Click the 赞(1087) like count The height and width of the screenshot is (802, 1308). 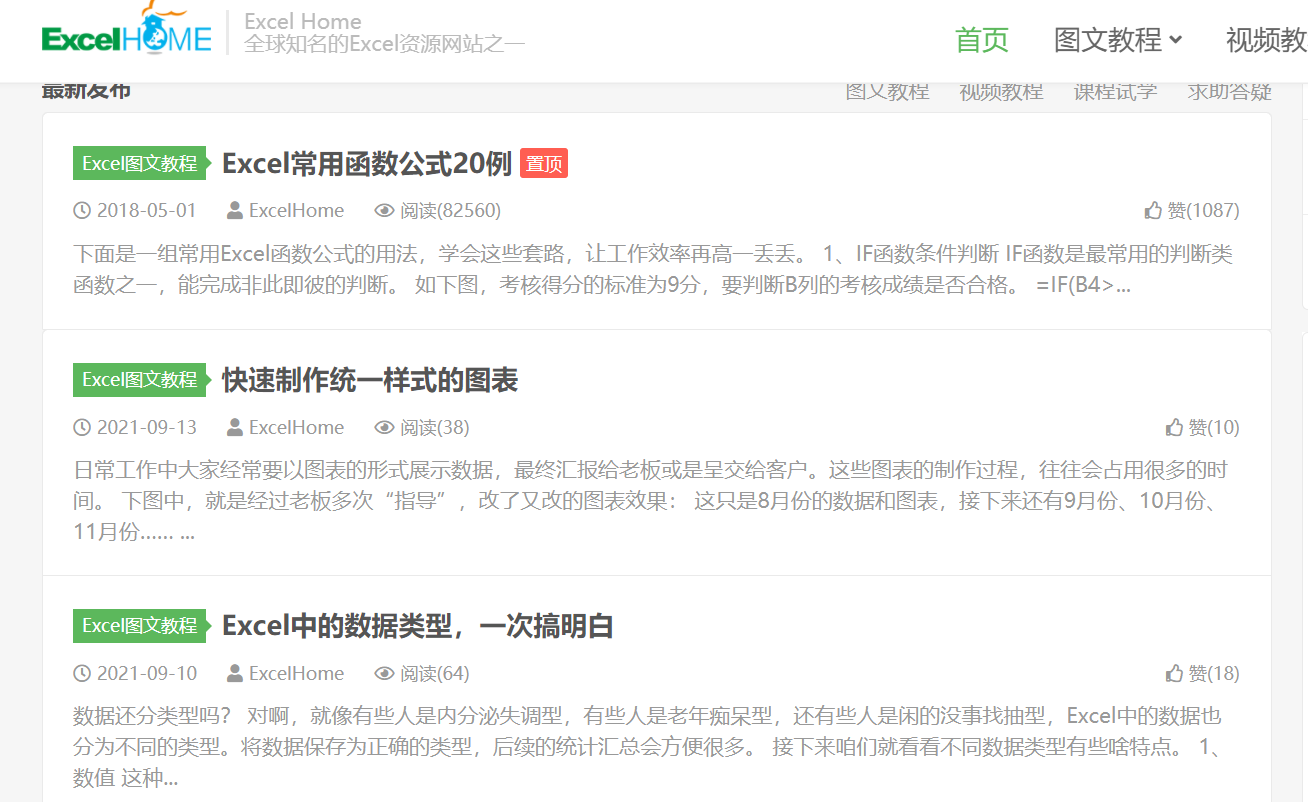click(1203, 211)
